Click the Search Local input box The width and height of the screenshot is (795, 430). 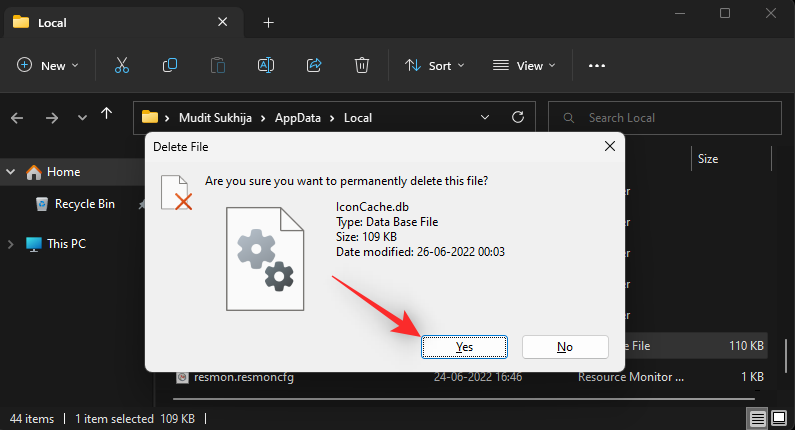665,118
